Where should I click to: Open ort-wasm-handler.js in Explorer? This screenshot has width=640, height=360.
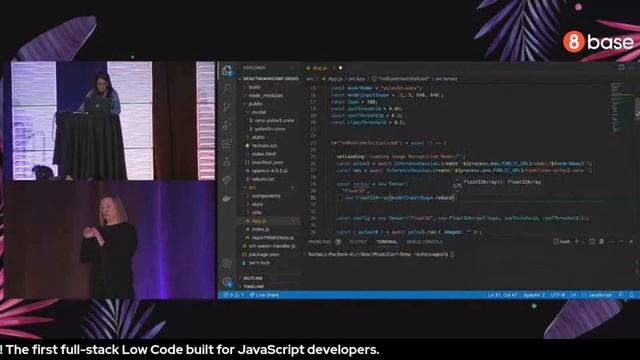(x=272, y=246)
